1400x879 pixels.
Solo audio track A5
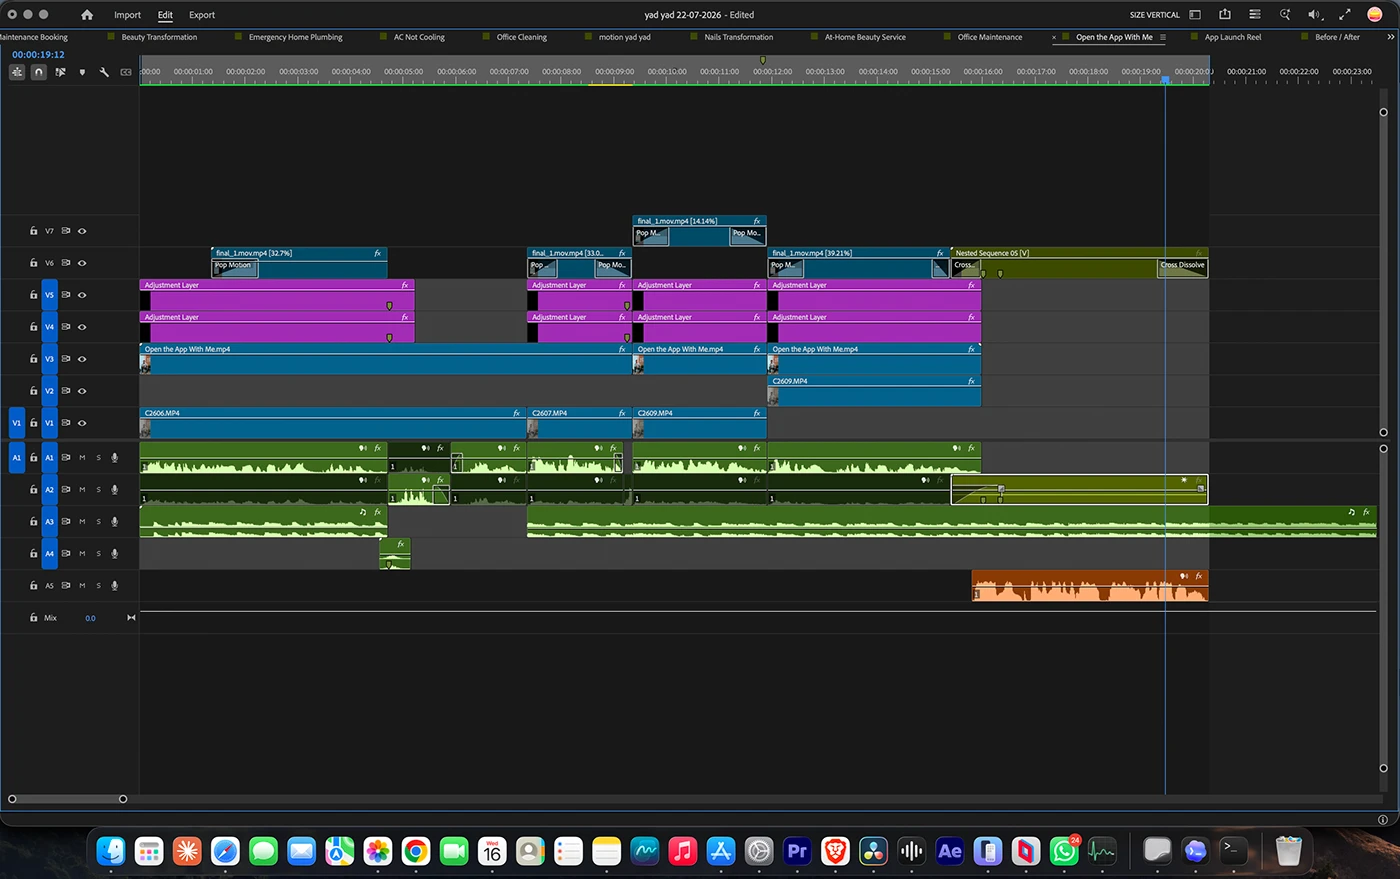pos(98,586)
